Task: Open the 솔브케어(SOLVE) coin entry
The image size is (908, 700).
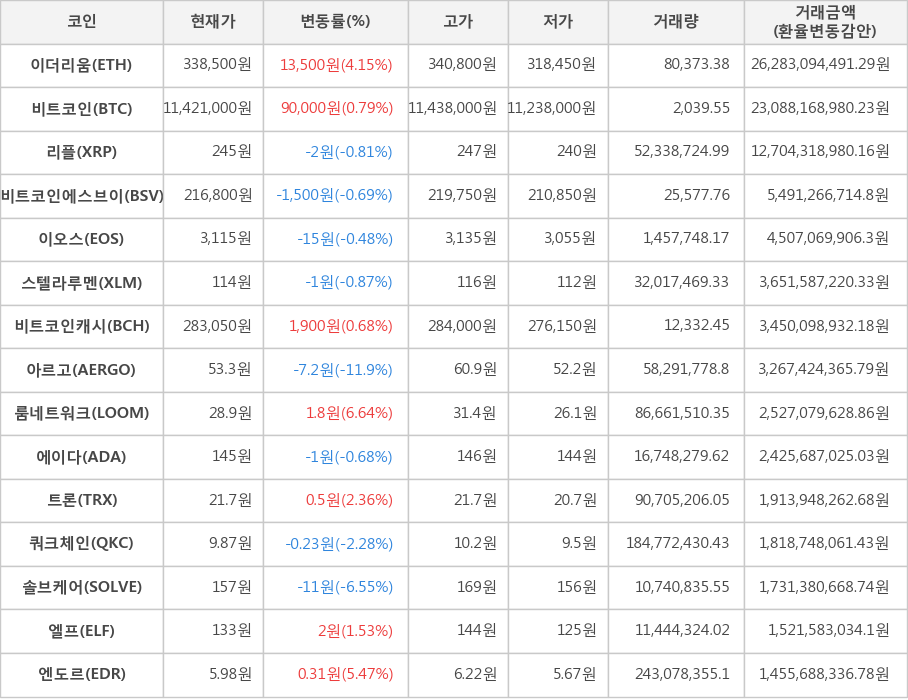Action: pos(82,587)
